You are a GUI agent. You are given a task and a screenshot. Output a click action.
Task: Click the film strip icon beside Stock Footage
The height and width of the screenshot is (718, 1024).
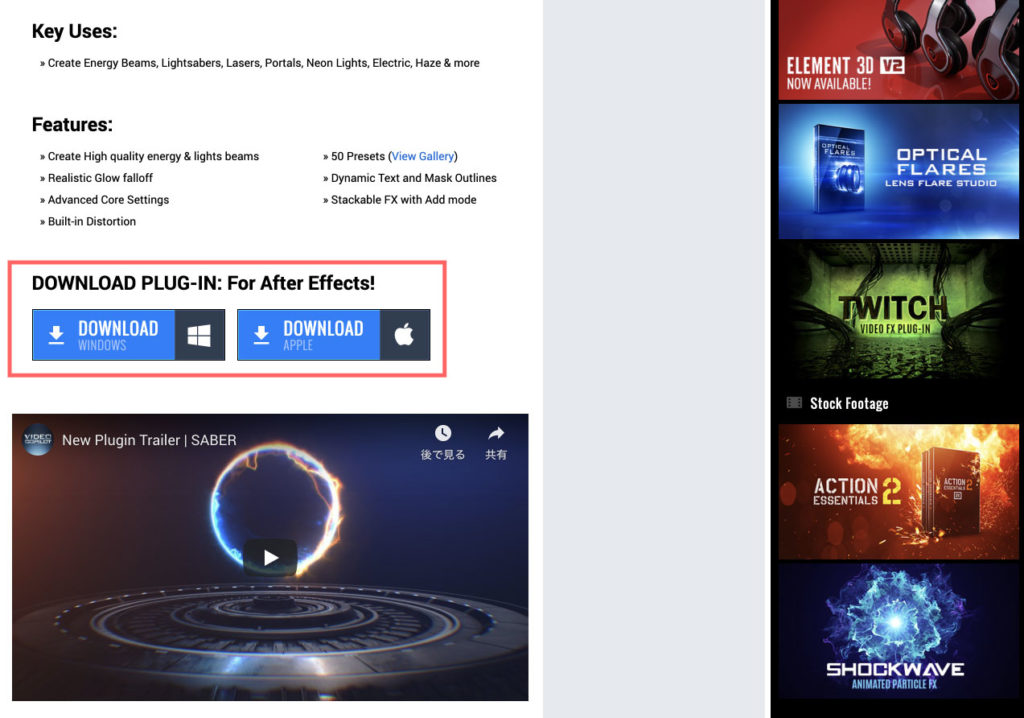794,402
